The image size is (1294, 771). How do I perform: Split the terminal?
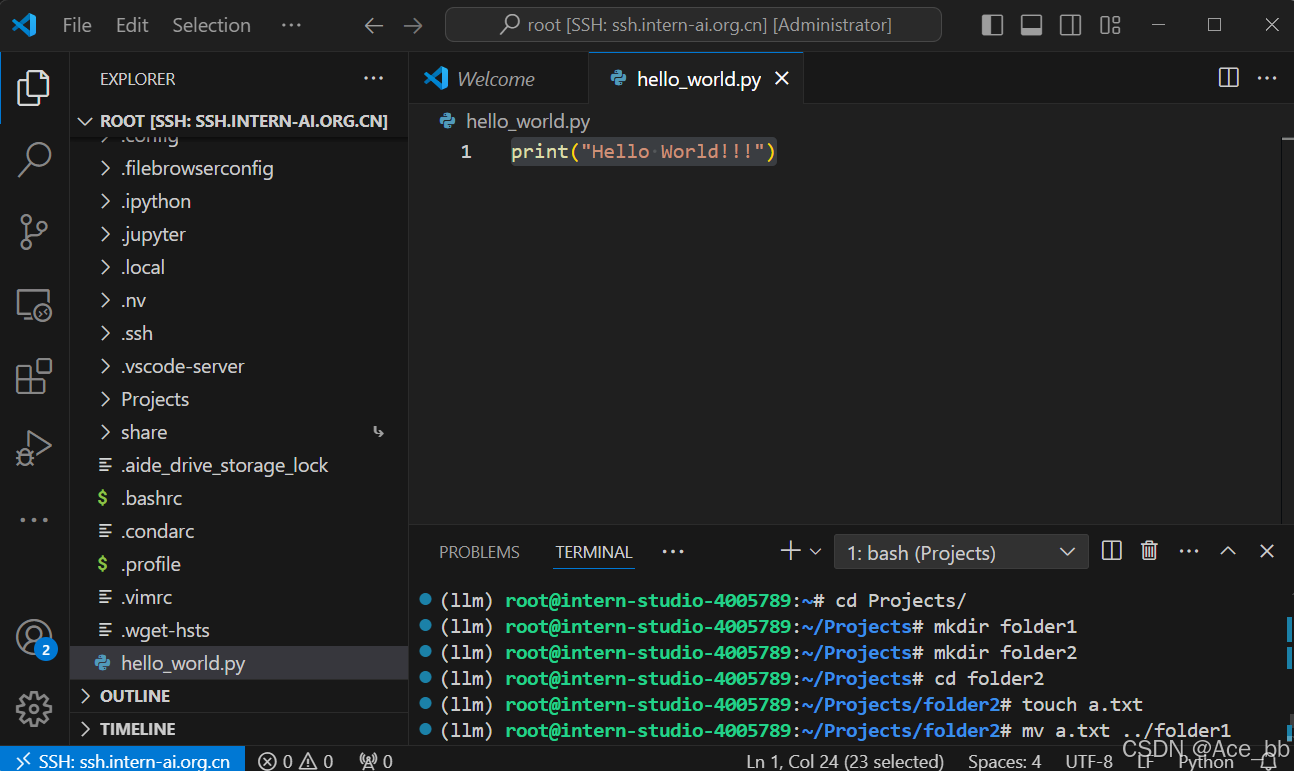[1111, 550]
